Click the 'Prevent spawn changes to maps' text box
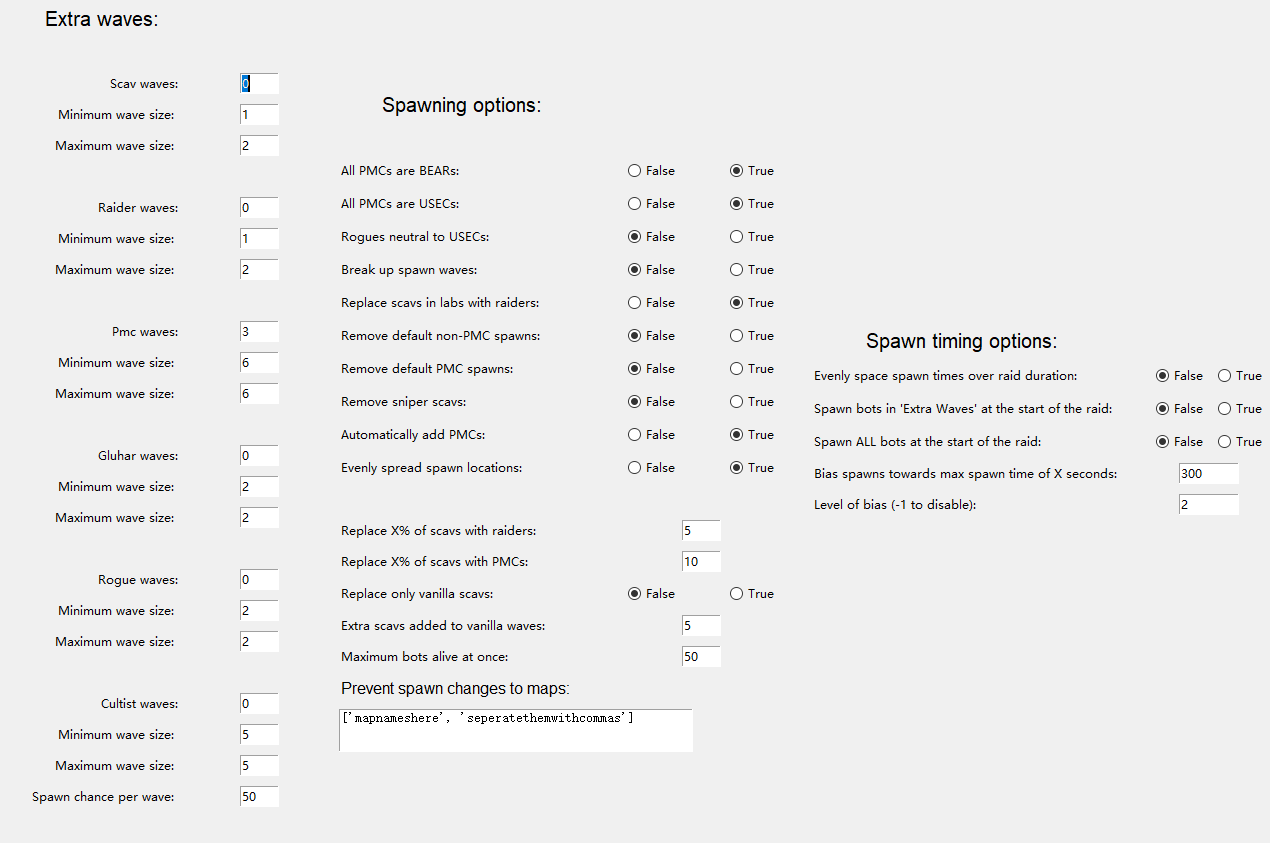 515,730
